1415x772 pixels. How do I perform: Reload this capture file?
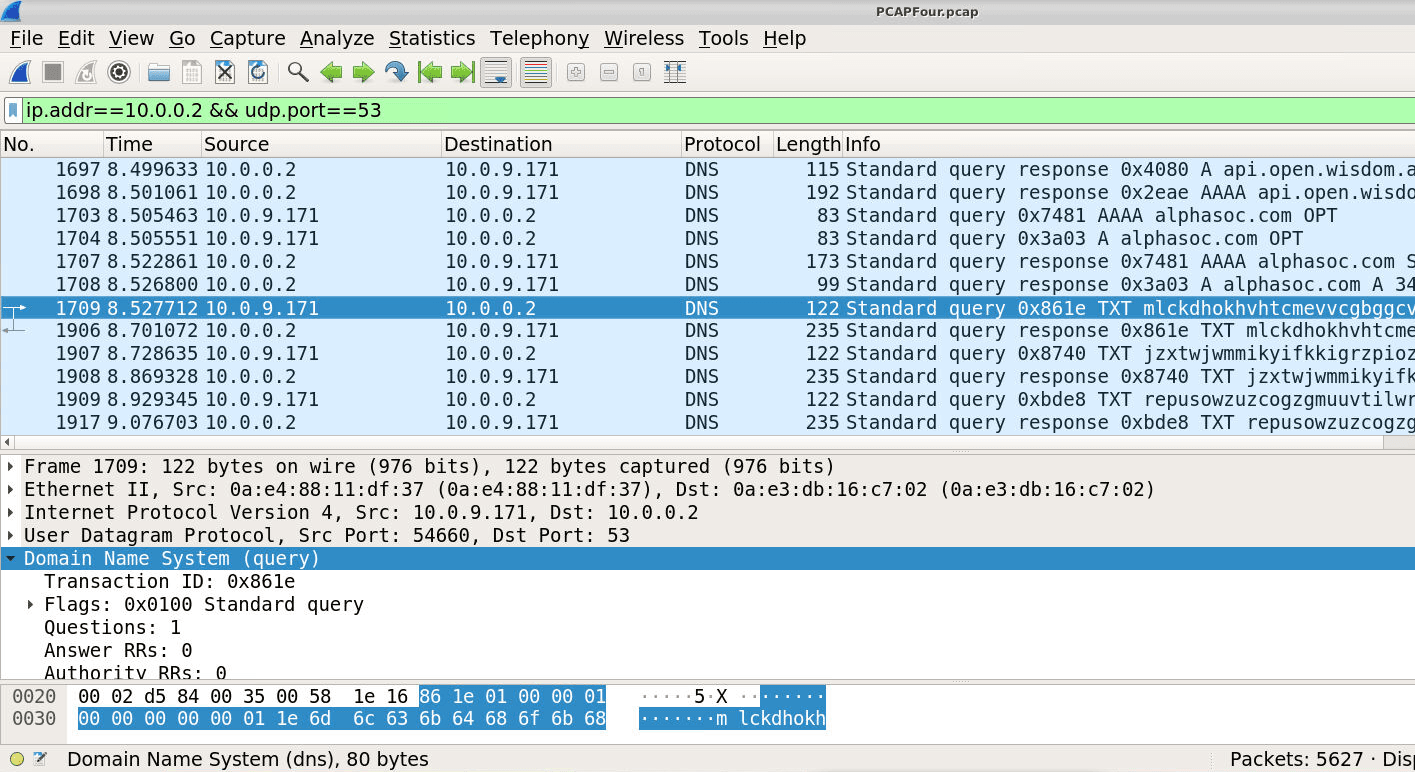click(x=258, y=72)
